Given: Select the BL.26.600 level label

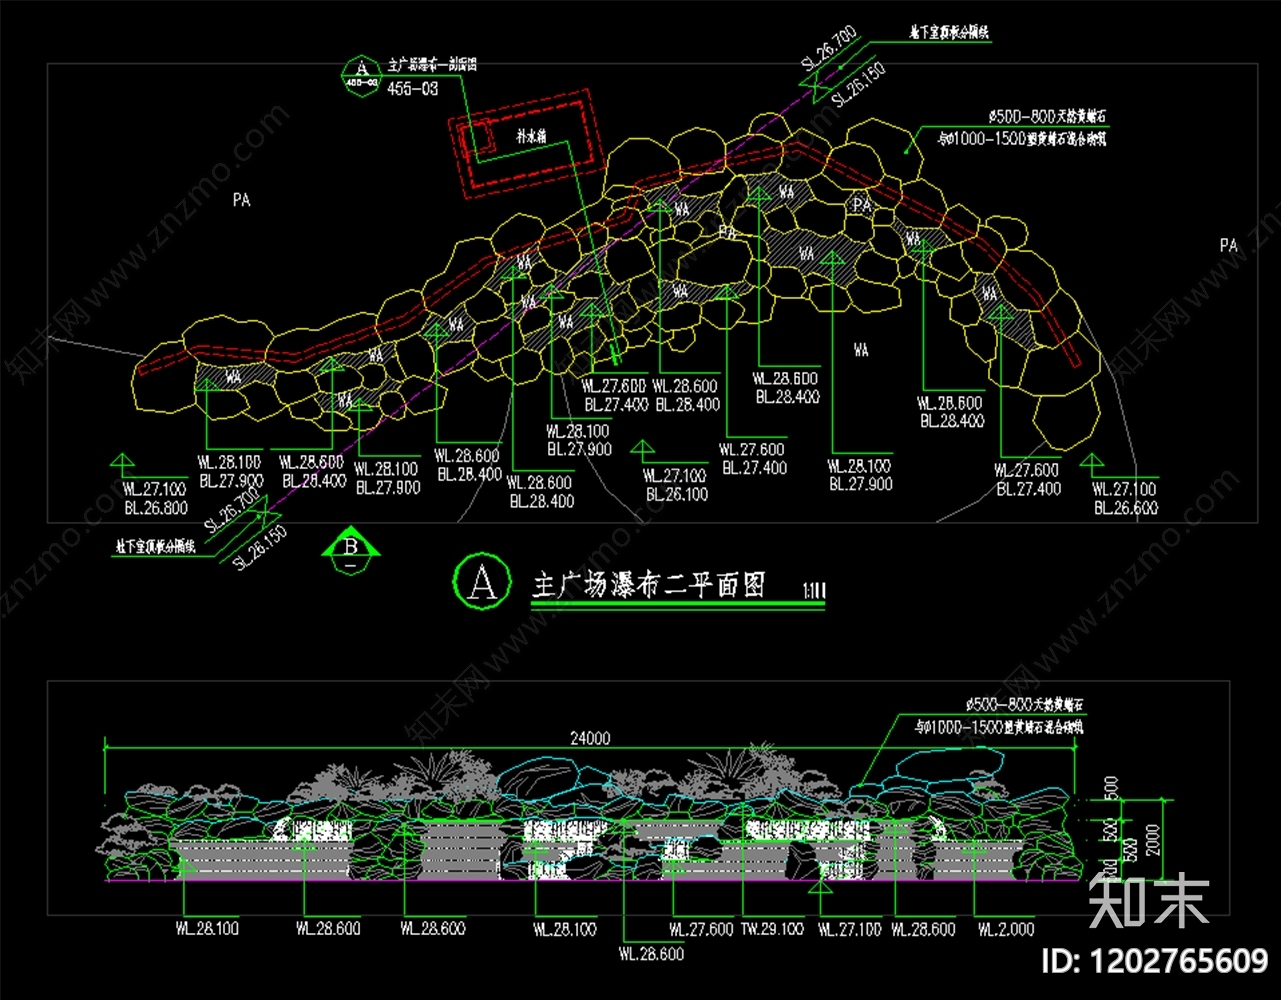Looking at the screenshot, I should click(1126, 508).
